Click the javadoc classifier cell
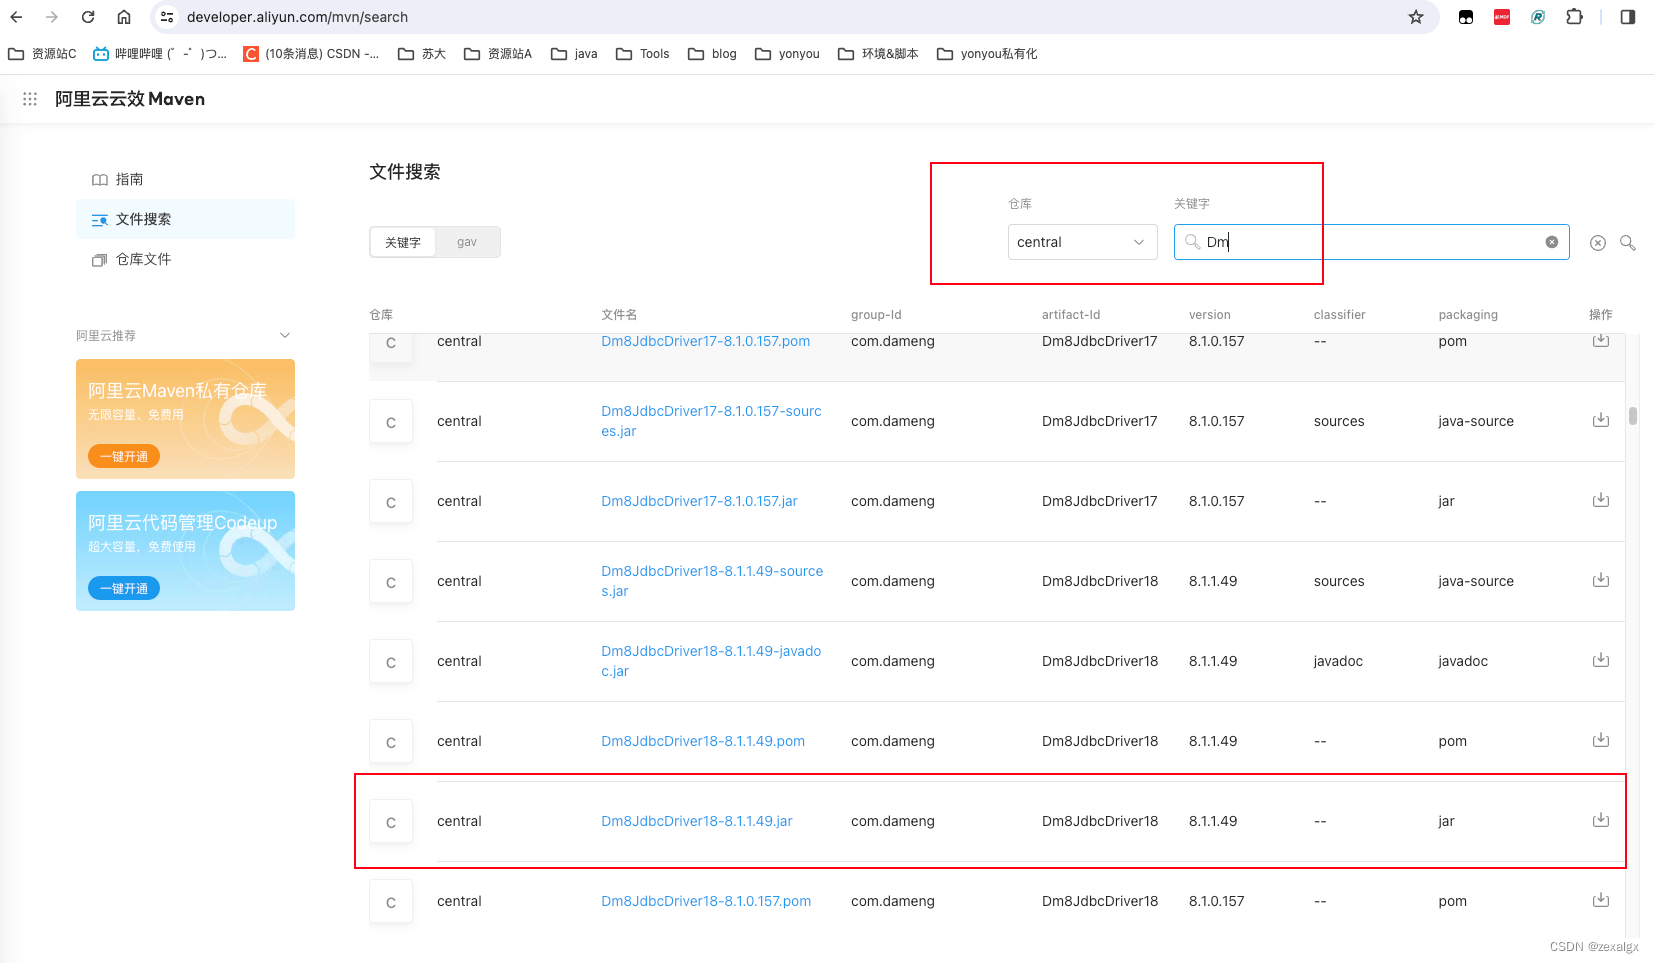Screen dimensions: 1654x963 pos(1338,661)
